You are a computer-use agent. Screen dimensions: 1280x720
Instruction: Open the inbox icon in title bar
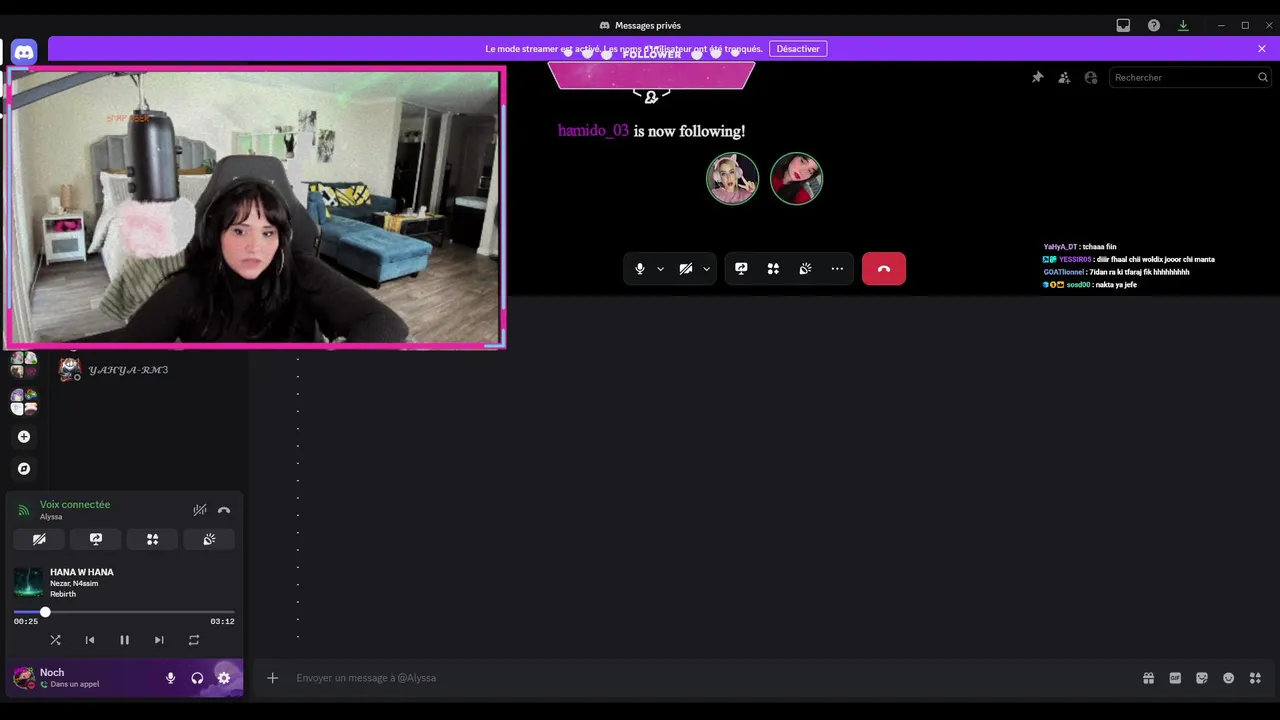(x=1123, y=25)
